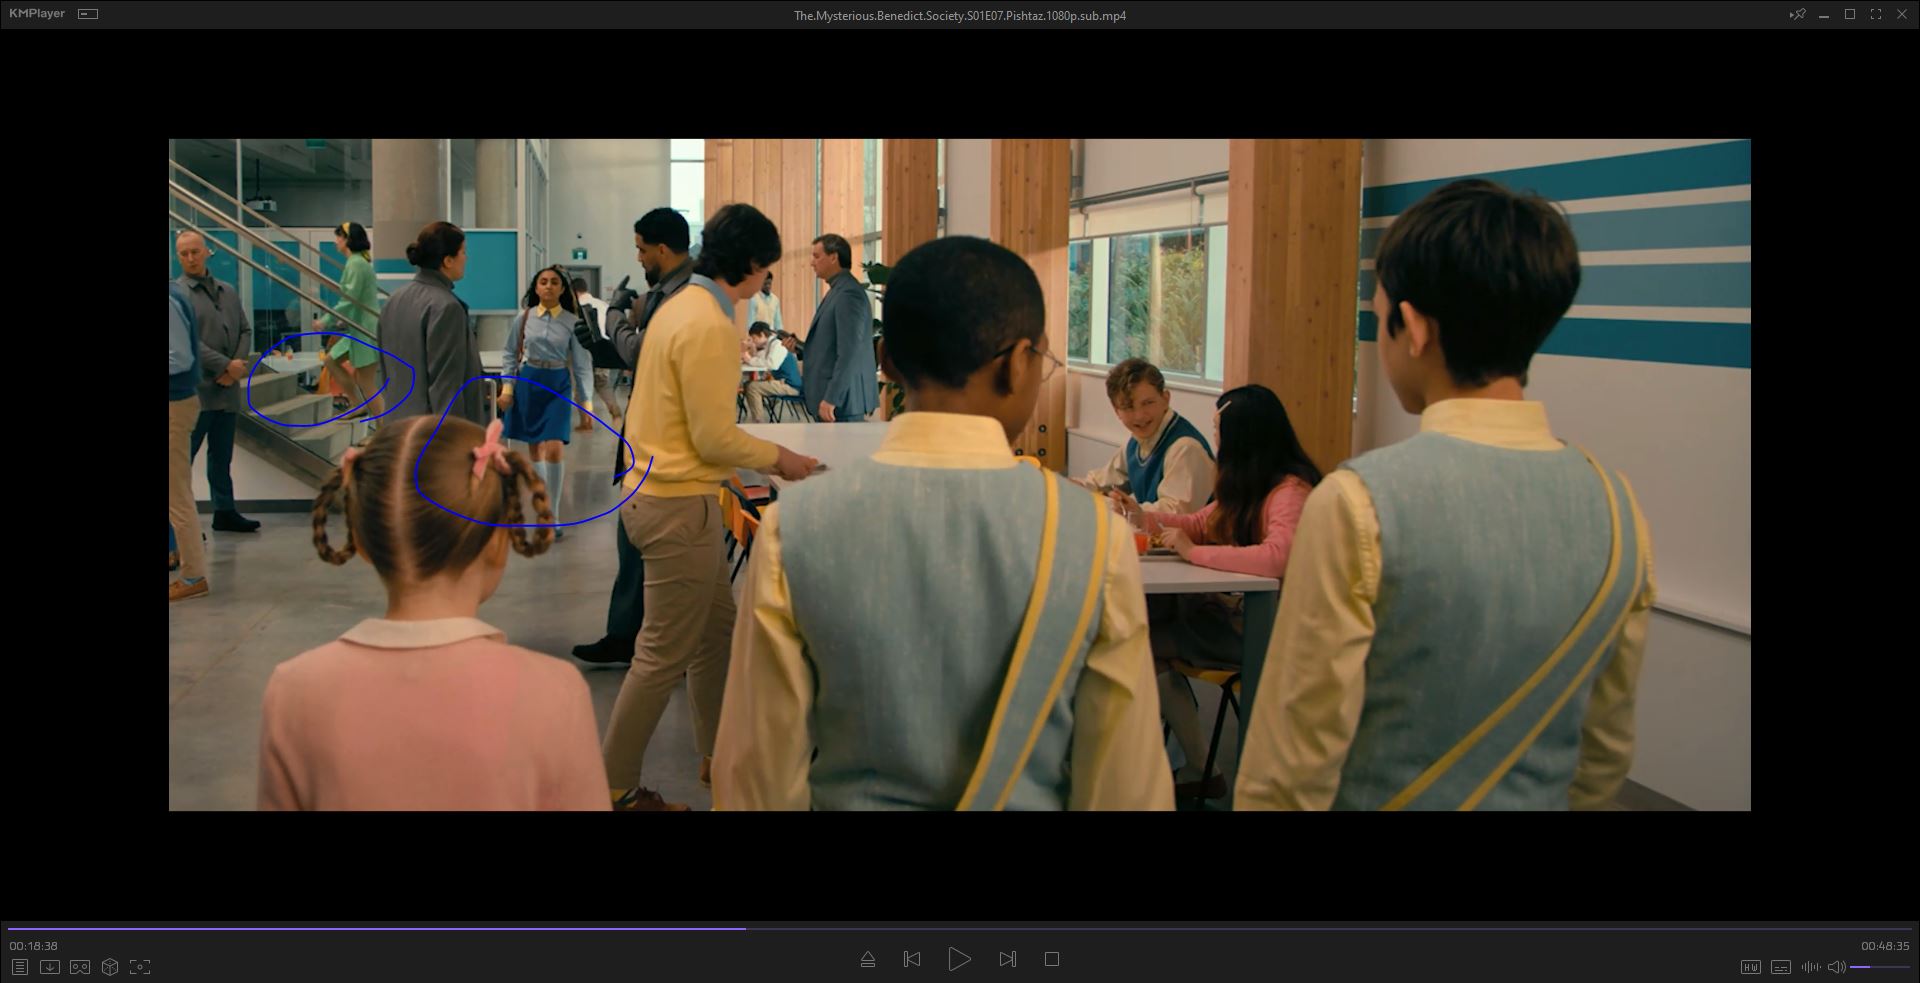The height and width of the screenshot is (983, 1920).
Task: Enter fullscreen mode from title bar
Action: pyautogui.click(x=1875, y=14)
